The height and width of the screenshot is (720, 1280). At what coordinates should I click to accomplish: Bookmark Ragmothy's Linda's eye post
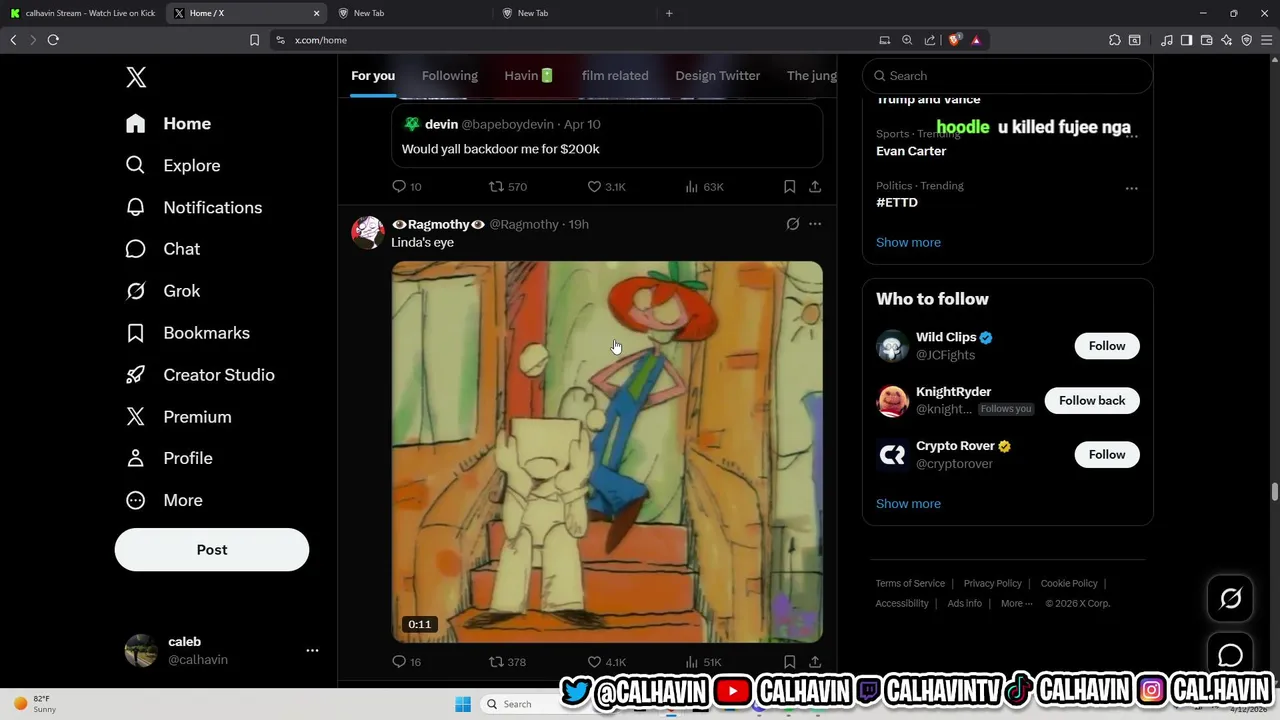[789, 662]
